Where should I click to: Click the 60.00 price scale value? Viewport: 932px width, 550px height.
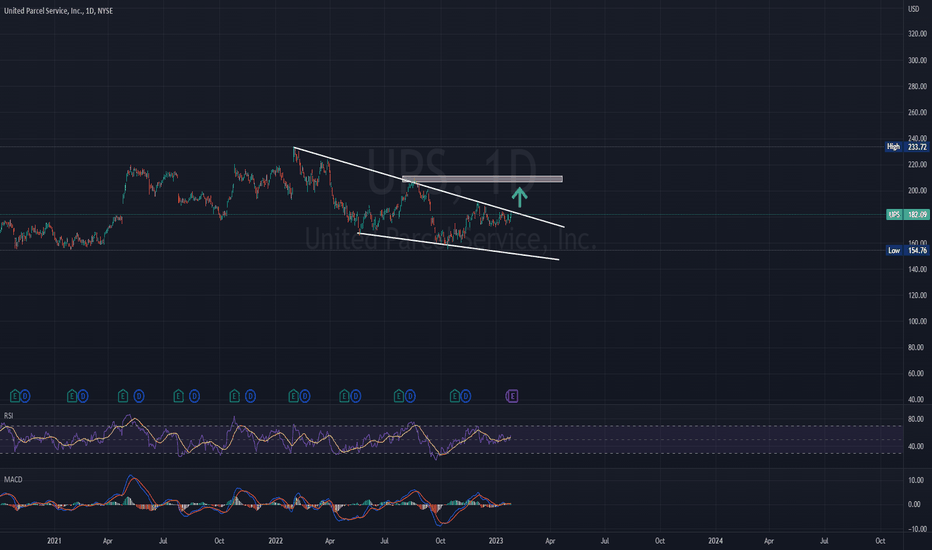[x=916, y=373]
